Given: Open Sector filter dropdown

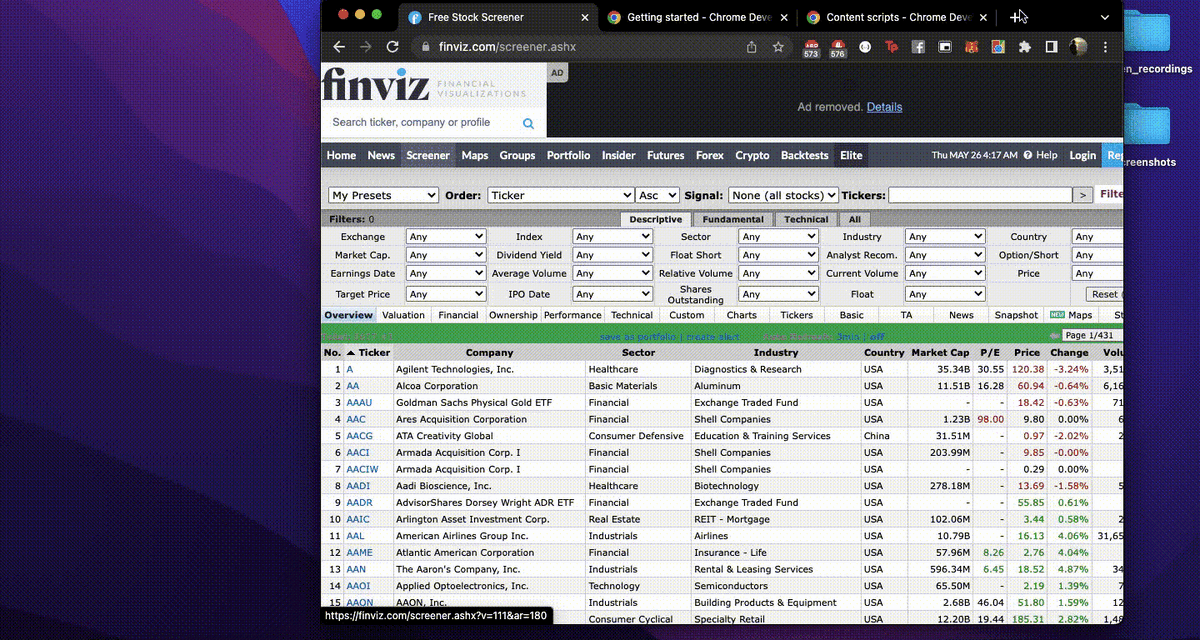Looking at the screenshot, I should click(x=779, y=237).
